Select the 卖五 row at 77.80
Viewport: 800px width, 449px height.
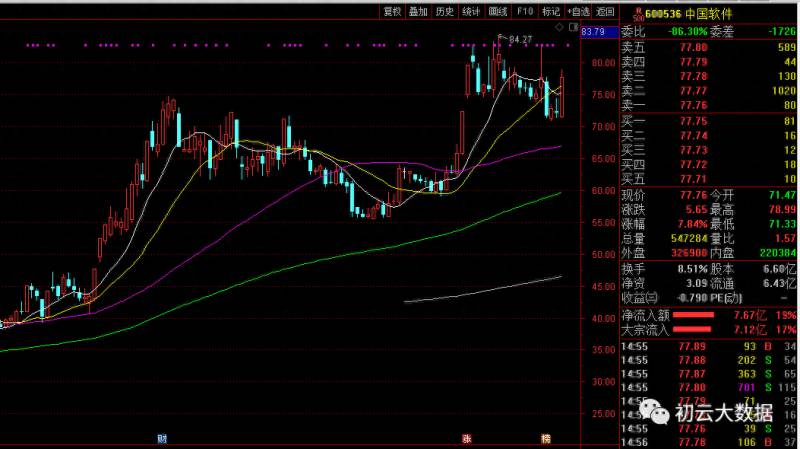coord(709,47)
